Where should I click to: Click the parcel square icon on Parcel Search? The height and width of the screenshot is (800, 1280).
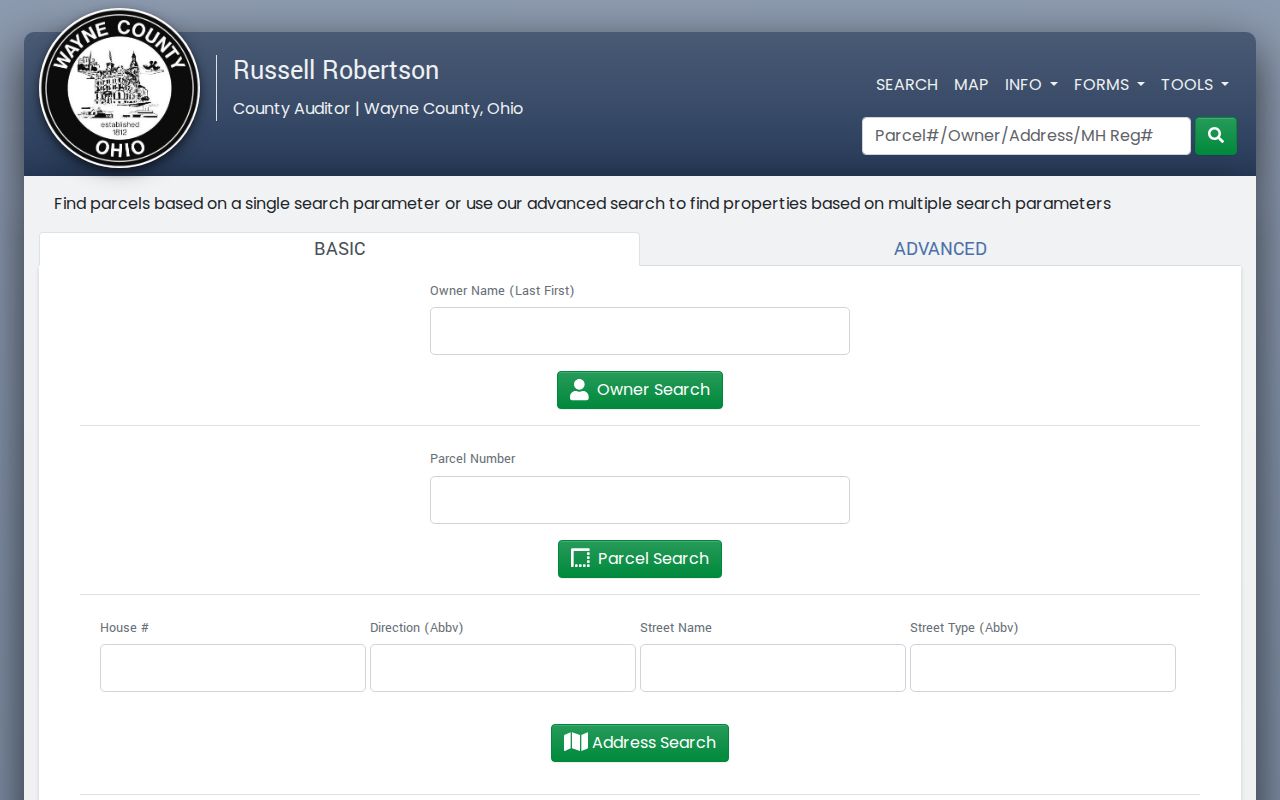coord(580,559)
